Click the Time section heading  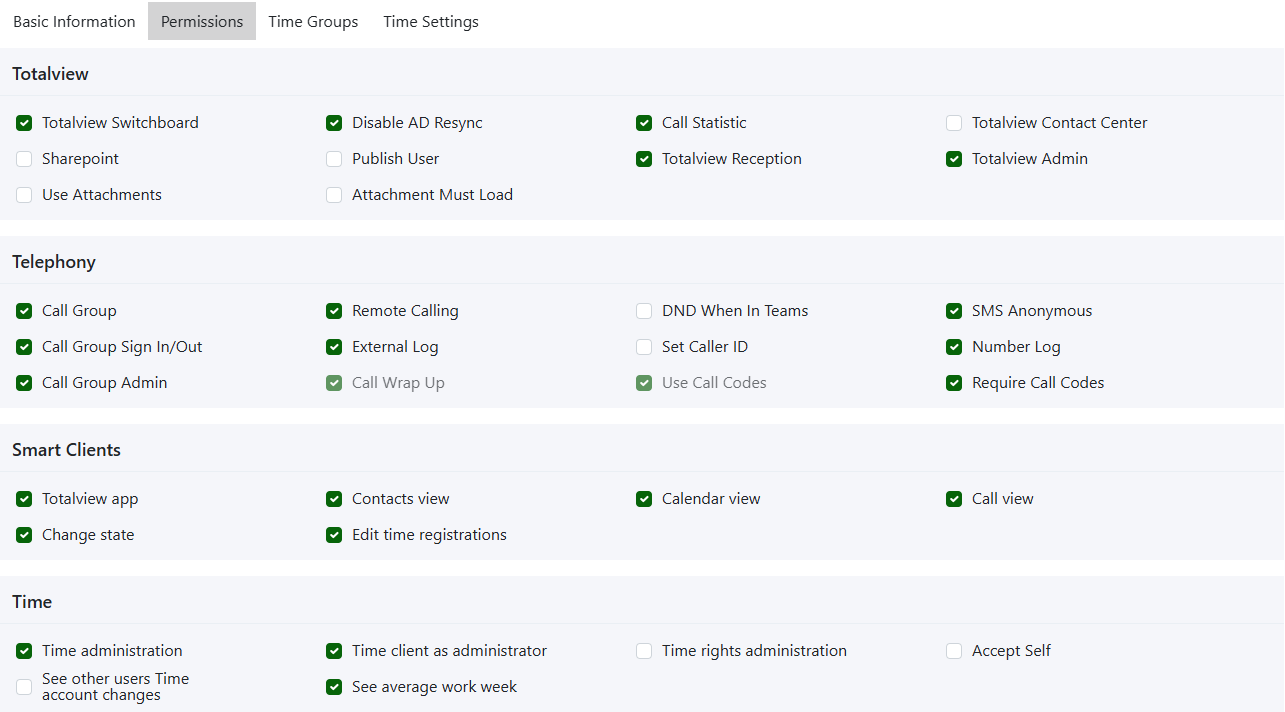32,602
